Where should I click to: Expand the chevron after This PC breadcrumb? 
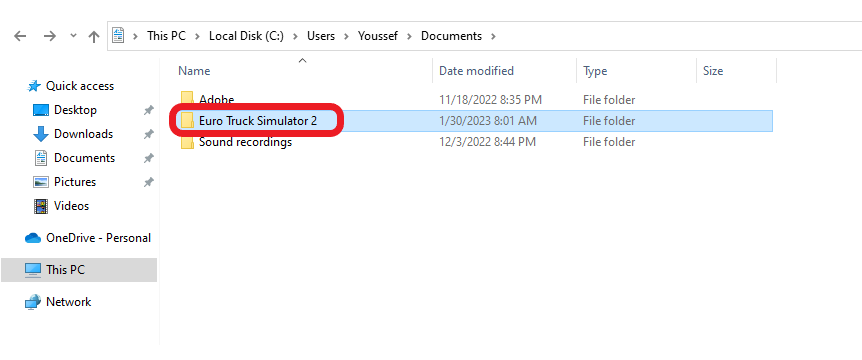point(197,36)
